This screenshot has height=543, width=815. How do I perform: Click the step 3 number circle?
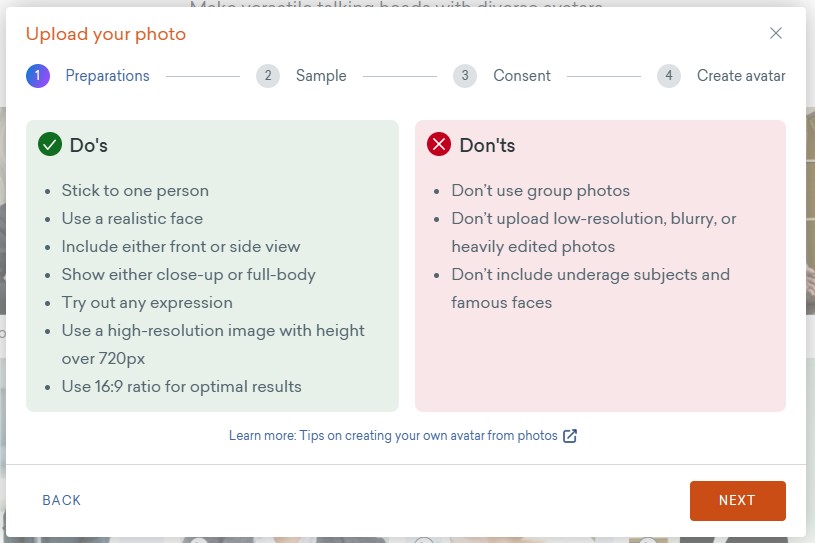[x=465, y=76]
